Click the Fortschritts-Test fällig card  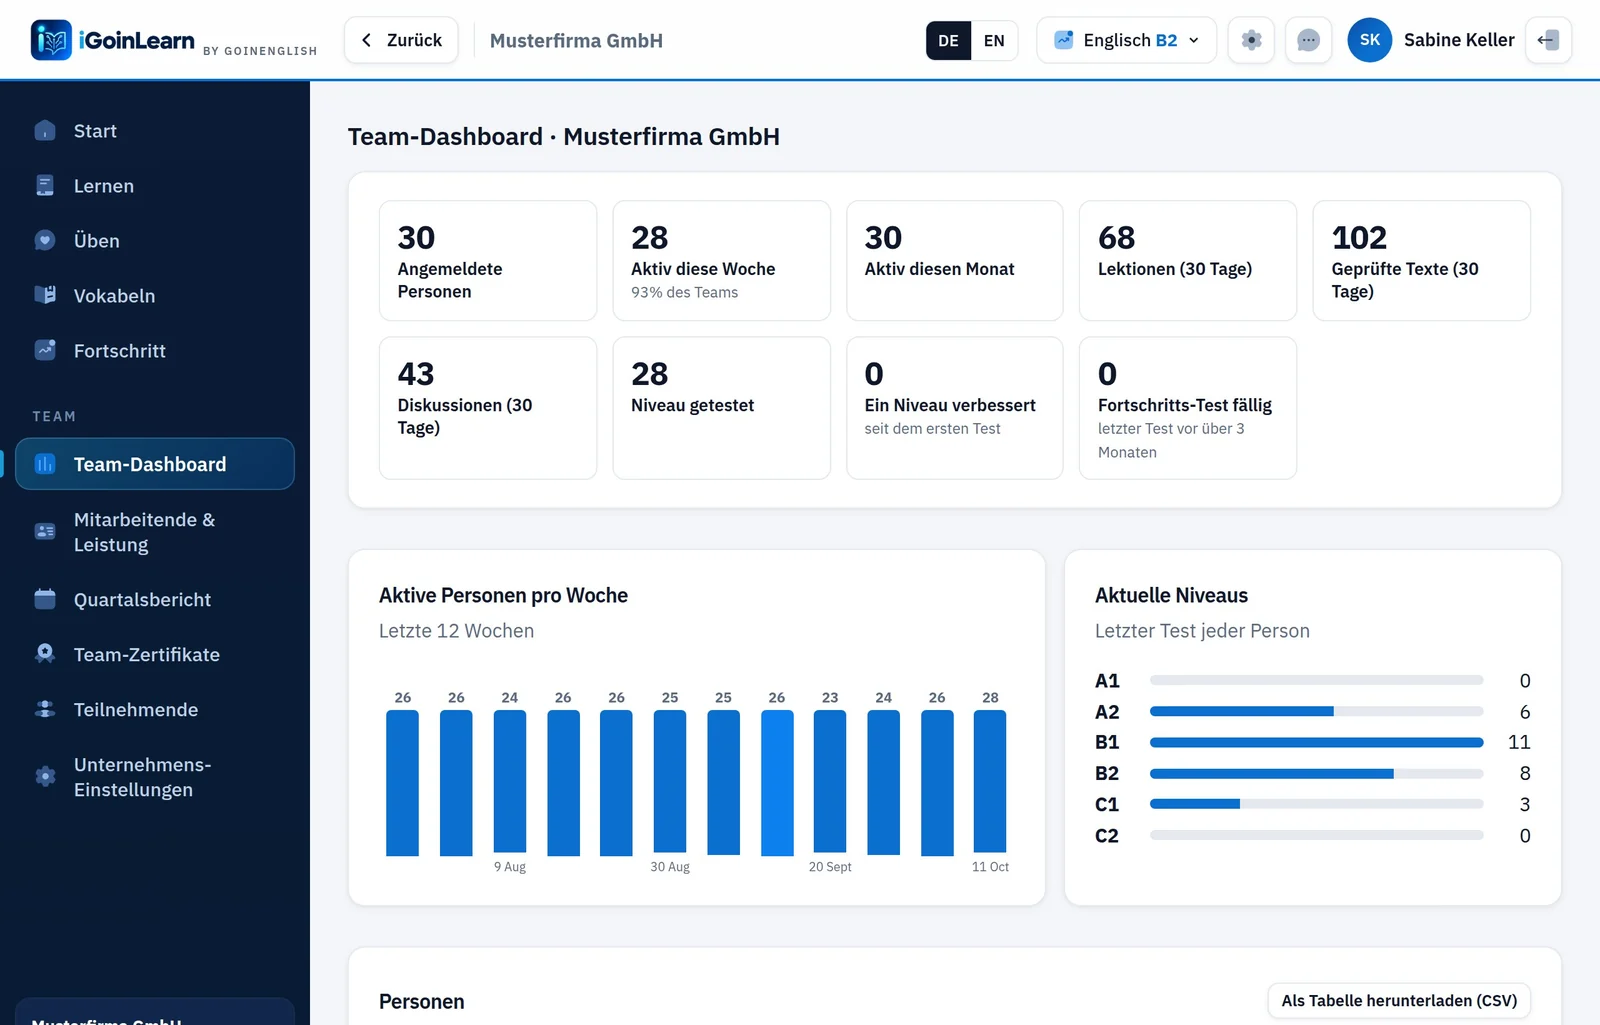coord(1188,408)
